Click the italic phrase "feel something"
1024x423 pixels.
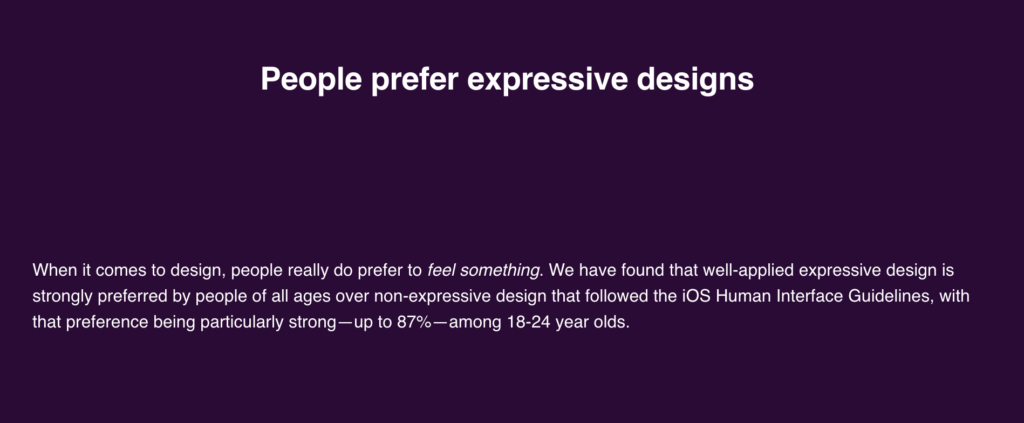483,270
